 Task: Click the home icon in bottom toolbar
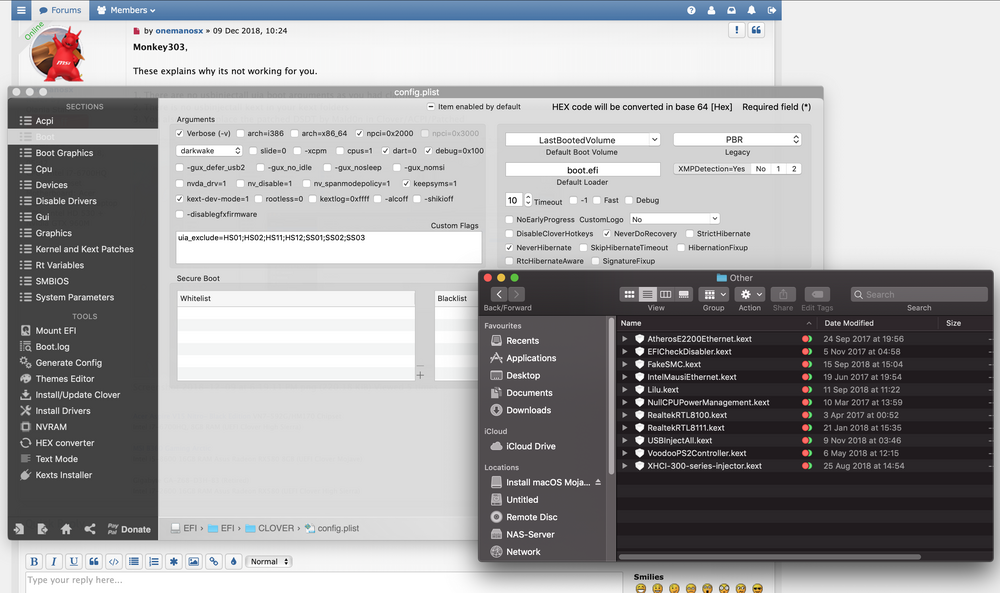[66, 529]
